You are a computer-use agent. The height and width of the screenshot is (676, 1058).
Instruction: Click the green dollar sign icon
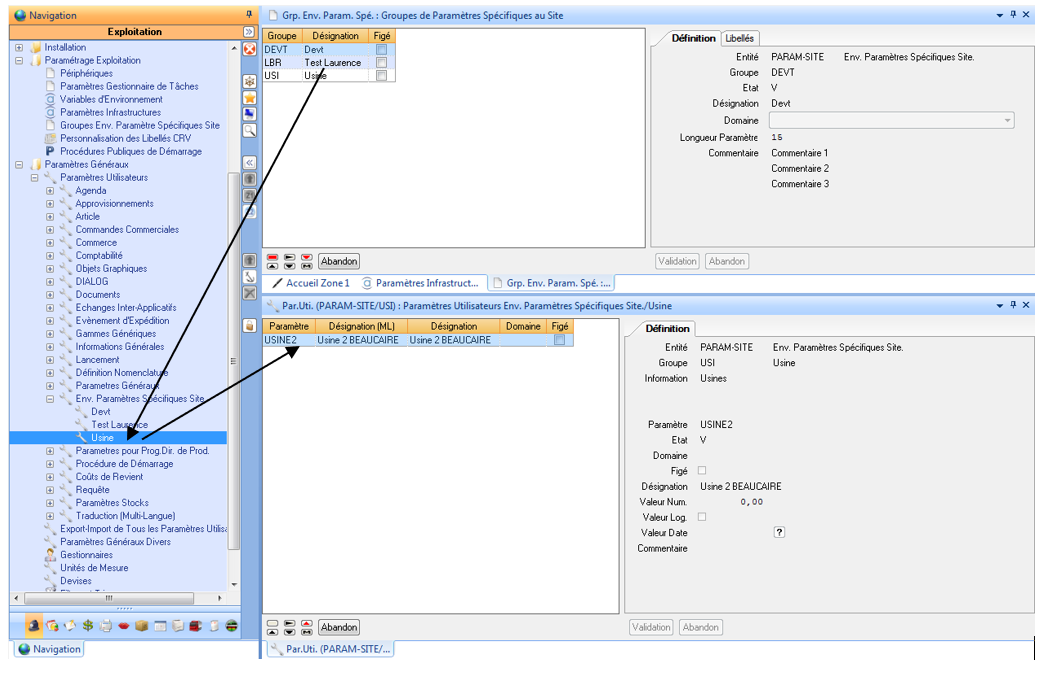pyautogui.click(x=88, y=626)
